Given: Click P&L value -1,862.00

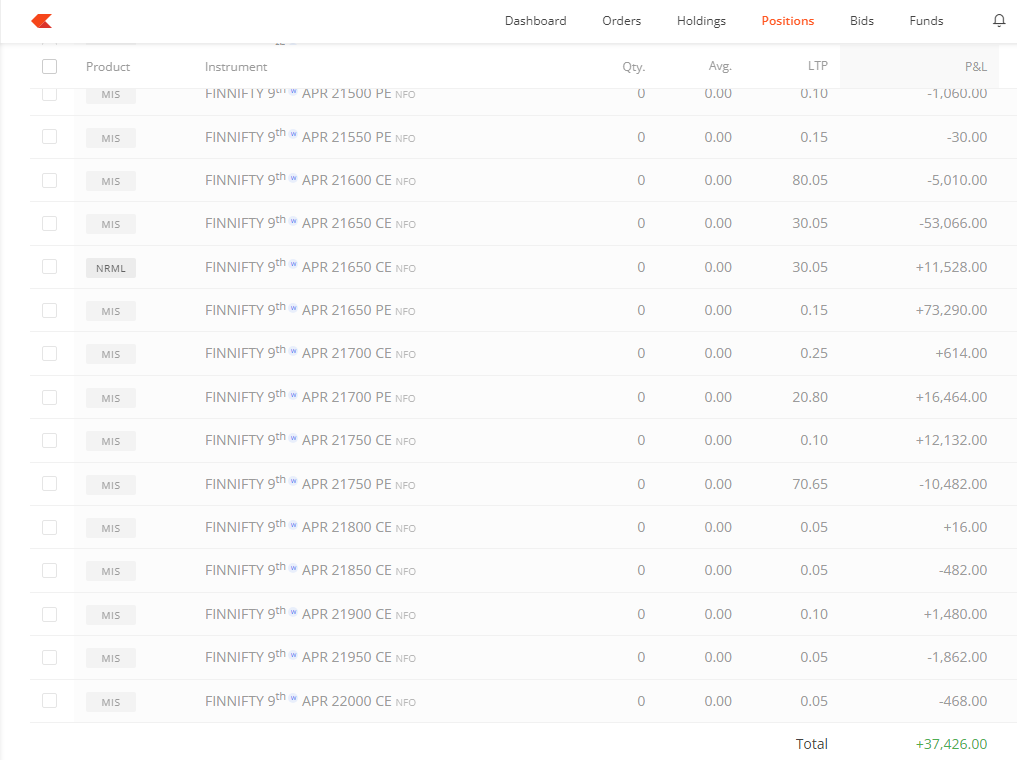Looking at the screenshot, I should (957, 657).
